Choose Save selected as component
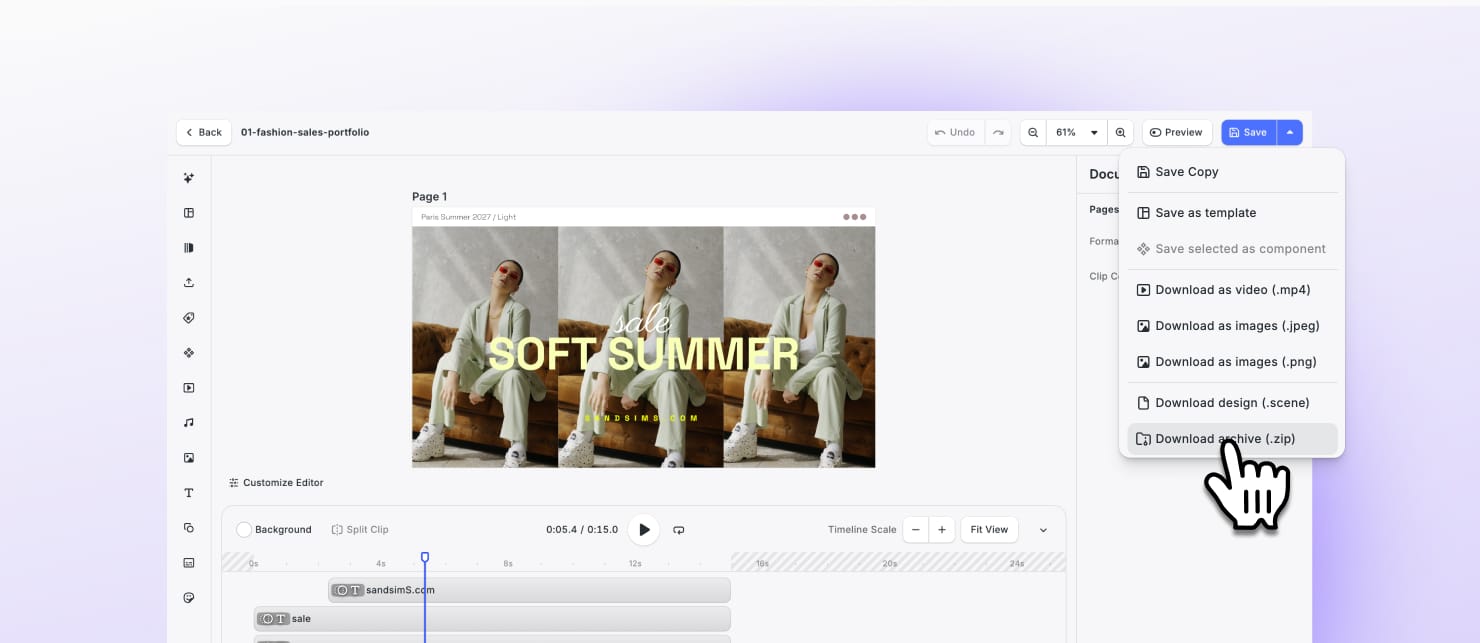1480x643 pixels. [1232, 249]
